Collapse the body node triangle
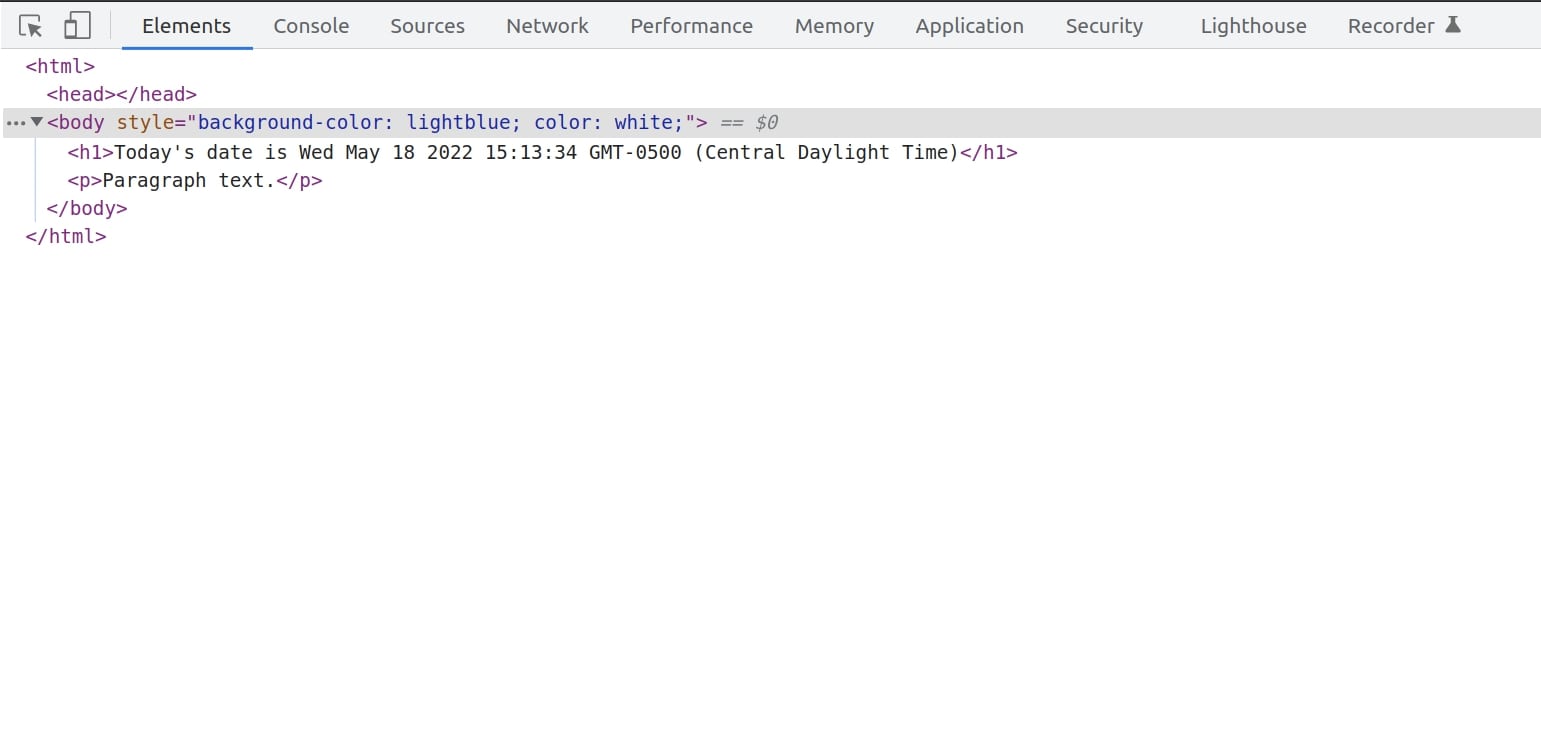Viewport: 1541px width, 730px height. 37,122
